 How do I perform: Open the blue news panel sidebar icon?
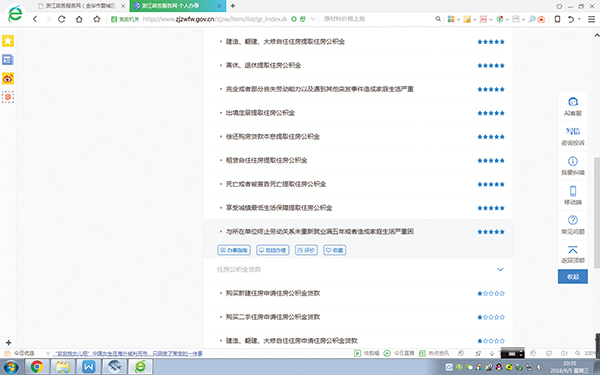pyautogui.click(x=8, y=60)
